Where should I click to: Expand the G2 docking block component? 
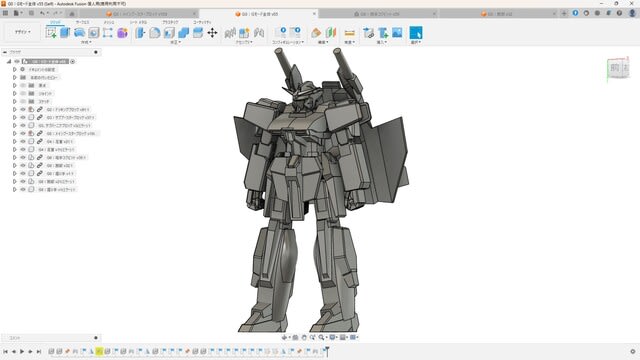(15, 109)
